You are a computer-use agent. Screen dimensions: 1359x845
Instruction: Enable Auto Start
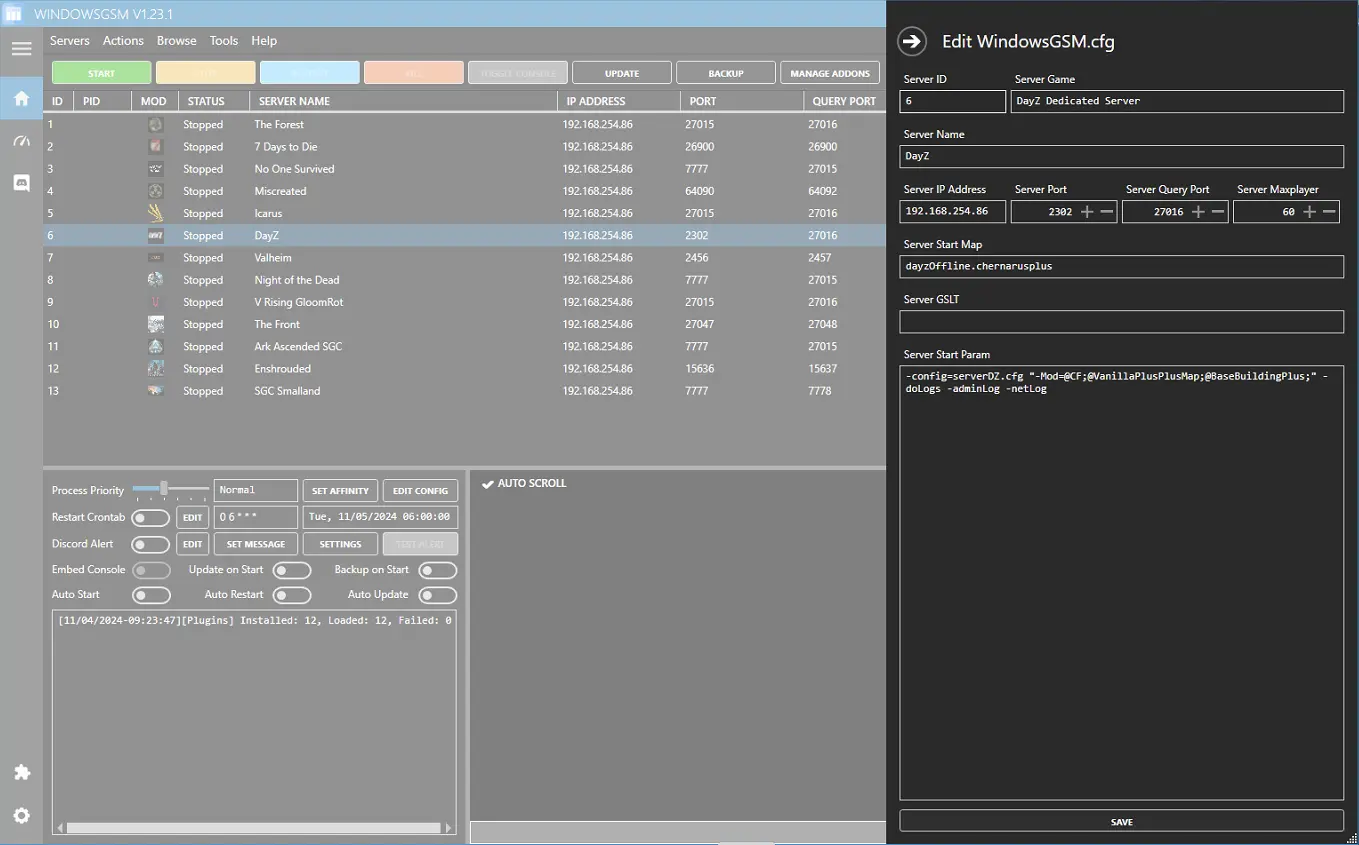(151, 595)
